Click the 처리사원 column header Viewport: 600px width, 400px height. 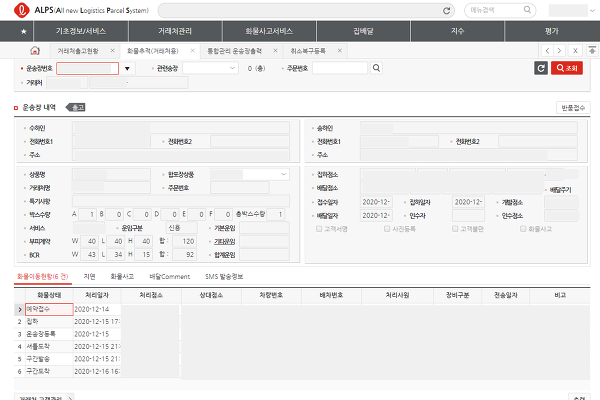(397, 295)
